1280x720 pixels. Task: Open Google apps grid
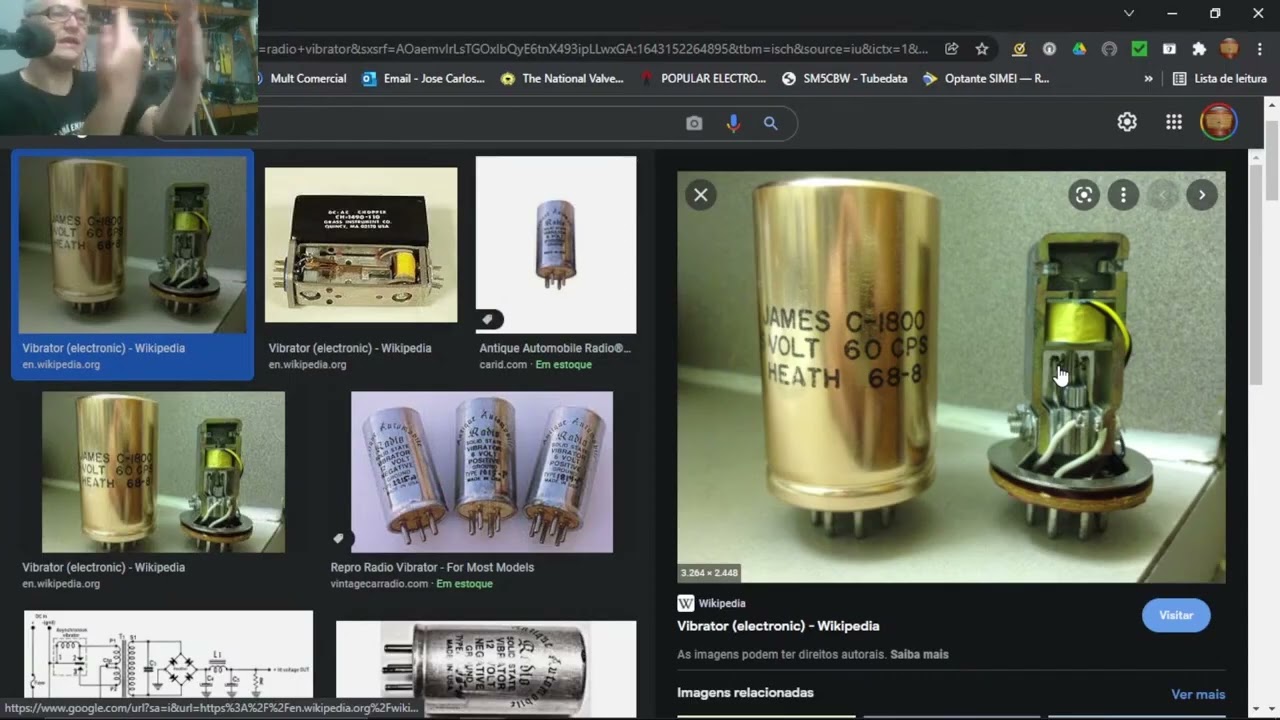pos(1174,122)
